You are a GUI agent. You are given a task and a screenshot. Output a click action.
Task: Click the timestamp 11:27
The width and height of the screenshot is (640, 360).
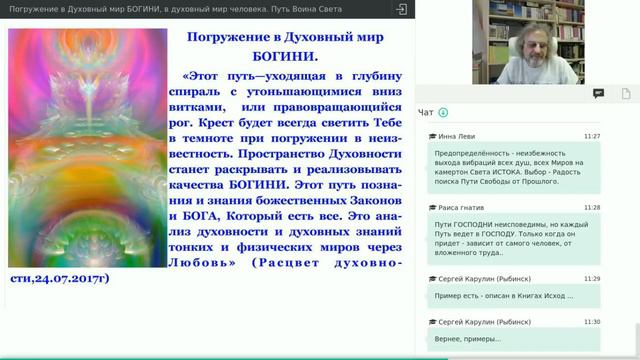click(x=592, y=136)
